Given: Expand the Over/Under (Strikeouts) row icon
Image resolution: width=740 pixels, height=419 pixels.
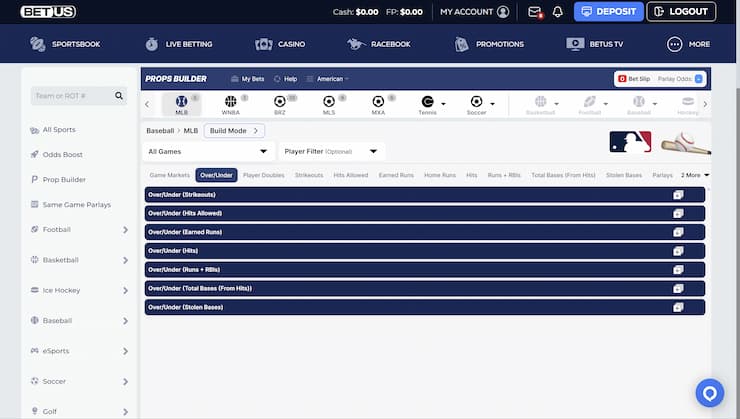Looking at the screenshot, I should tap(678, 194).
